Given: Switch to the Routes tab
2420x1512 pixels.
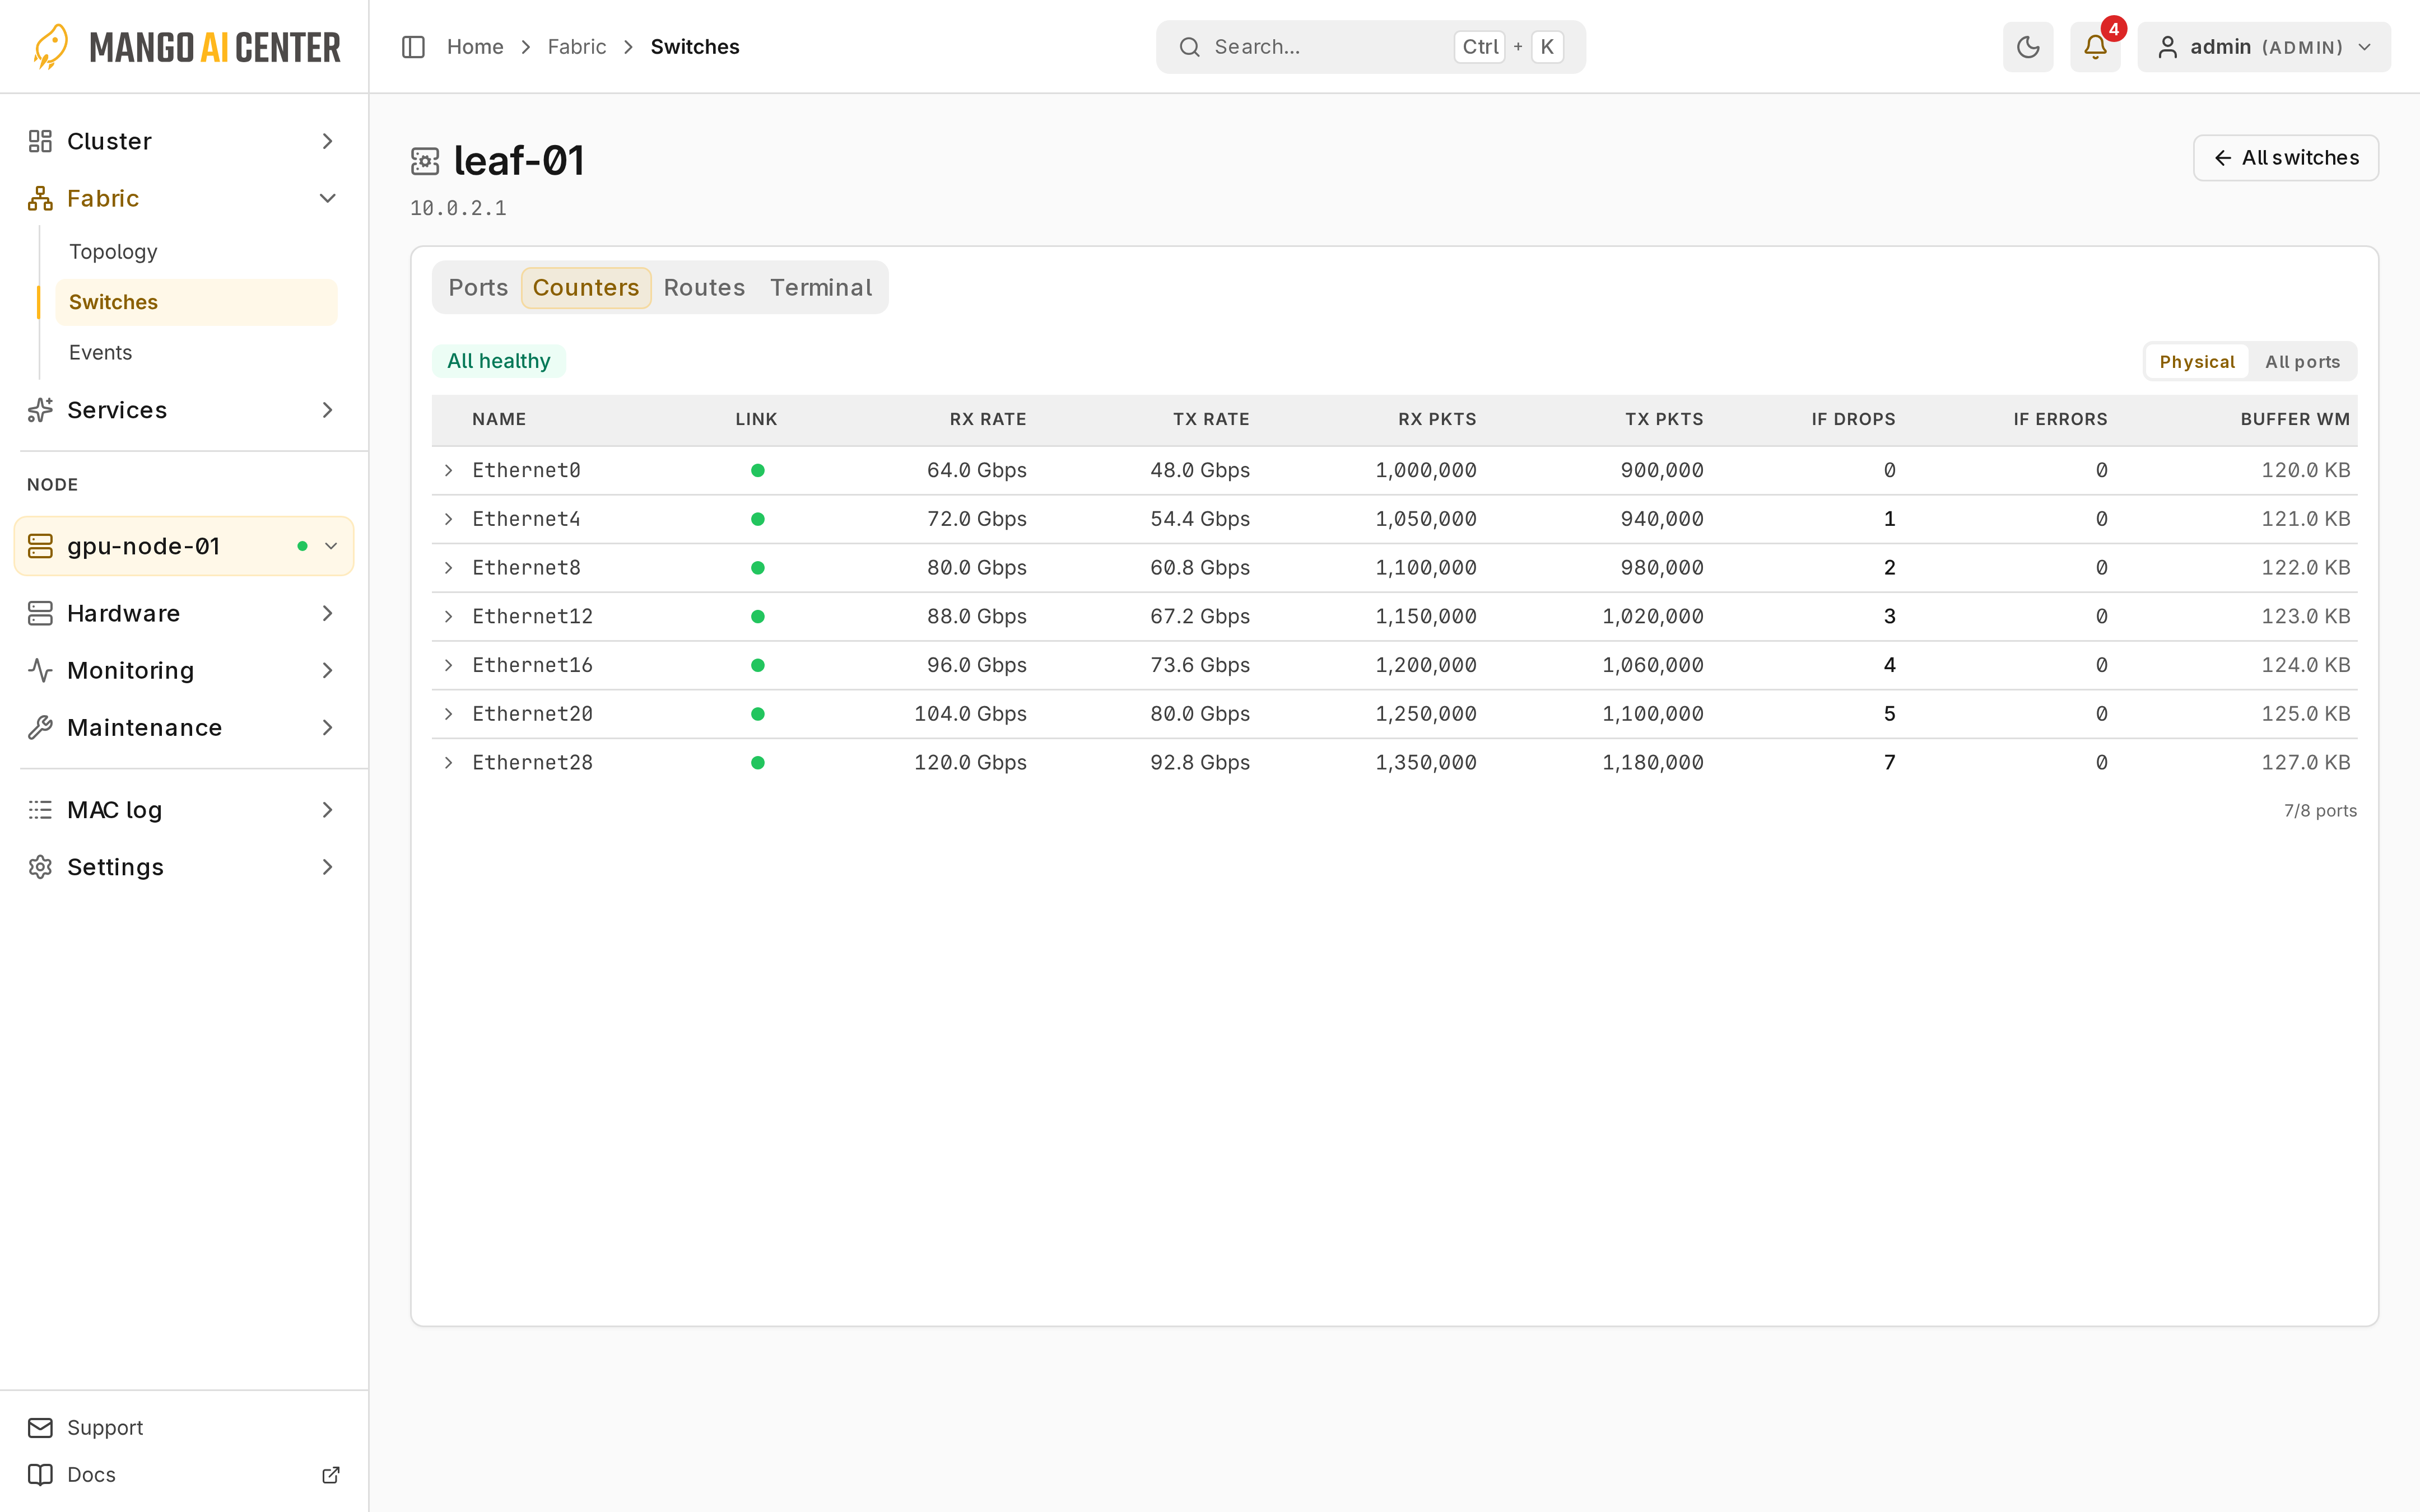Looking at the screenshot, I should tap(704, 288).
